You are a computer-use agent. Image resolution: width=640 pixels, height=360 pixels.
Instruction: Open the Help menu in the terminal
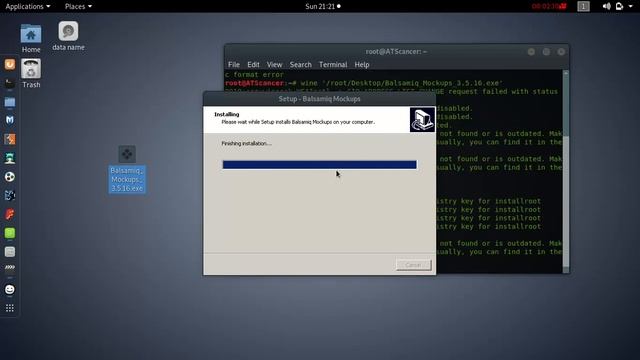coord(362,64)
